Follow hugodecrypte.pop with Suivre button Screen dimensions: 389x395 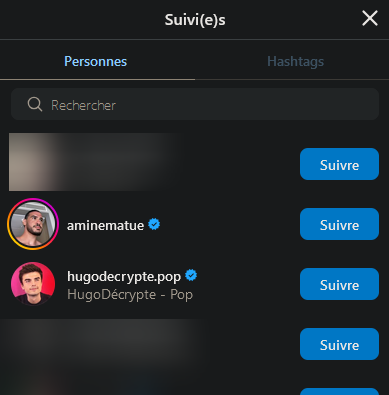[x=339, y=284]
